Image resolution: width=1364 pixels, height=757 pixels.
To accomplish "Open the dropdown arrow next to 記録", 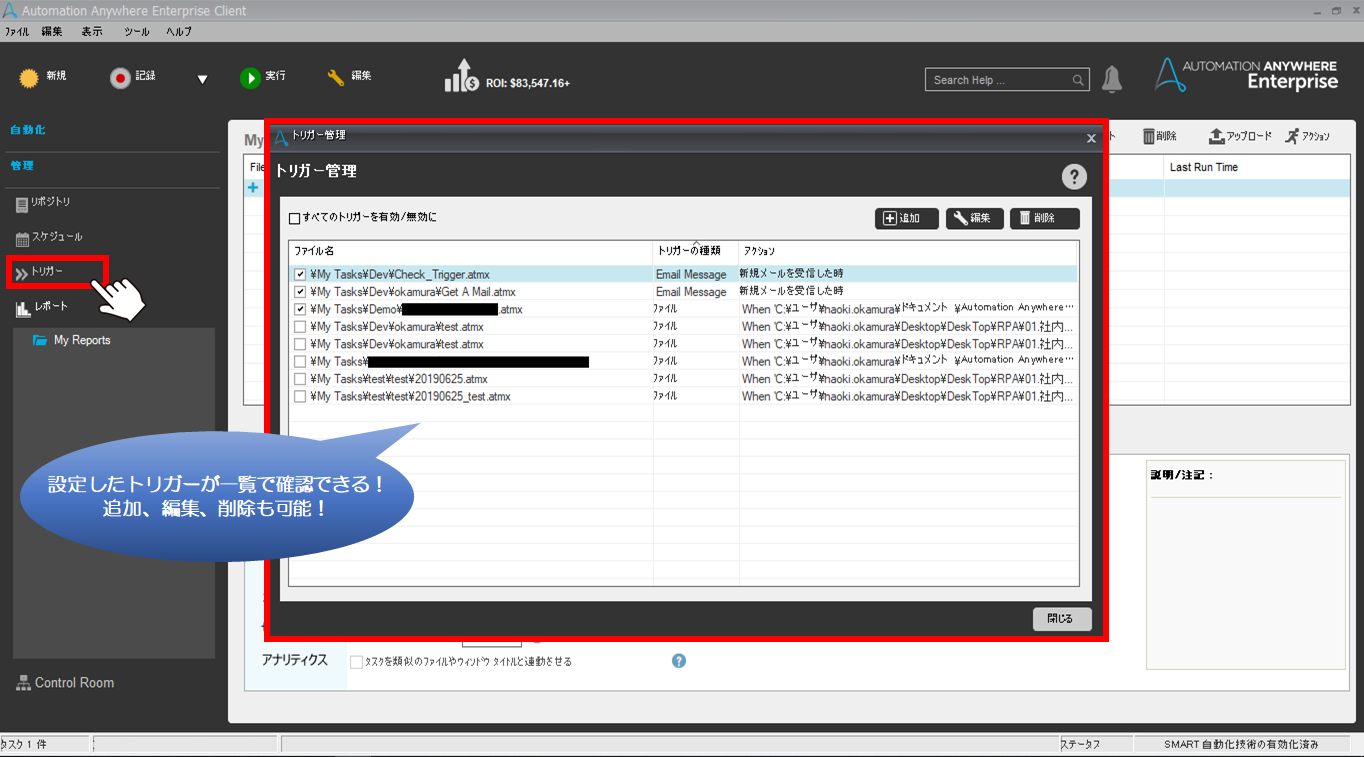I will (202, 80).
